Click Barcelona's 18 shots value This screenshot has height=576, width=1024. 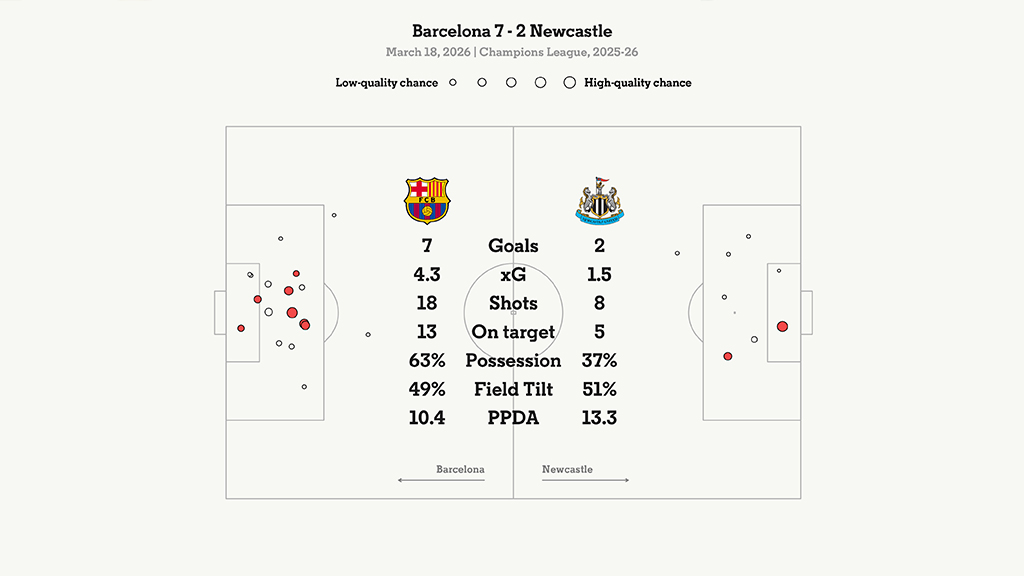[x=427, y=304]
